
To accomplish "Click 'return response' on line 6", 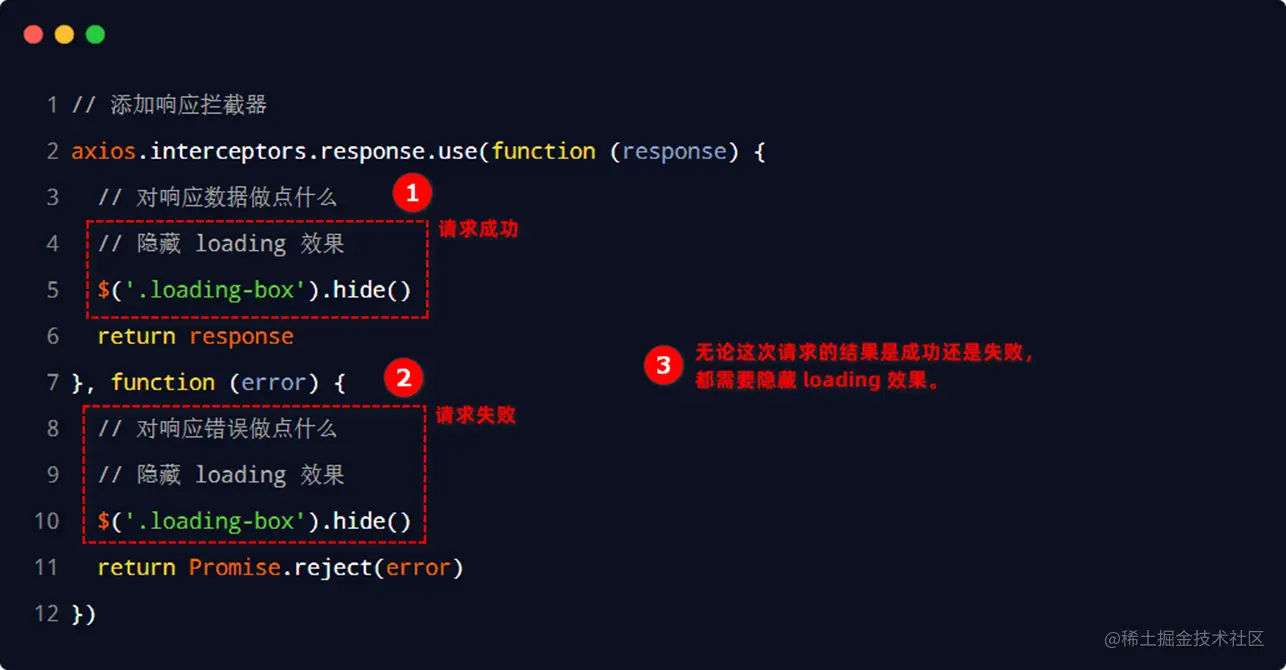I will [195, 336].
